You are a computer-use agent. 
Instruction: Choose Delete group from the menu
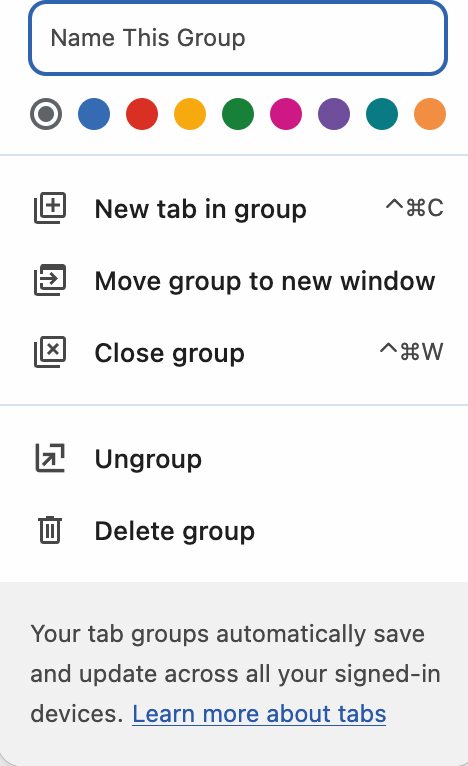[234, 531]
